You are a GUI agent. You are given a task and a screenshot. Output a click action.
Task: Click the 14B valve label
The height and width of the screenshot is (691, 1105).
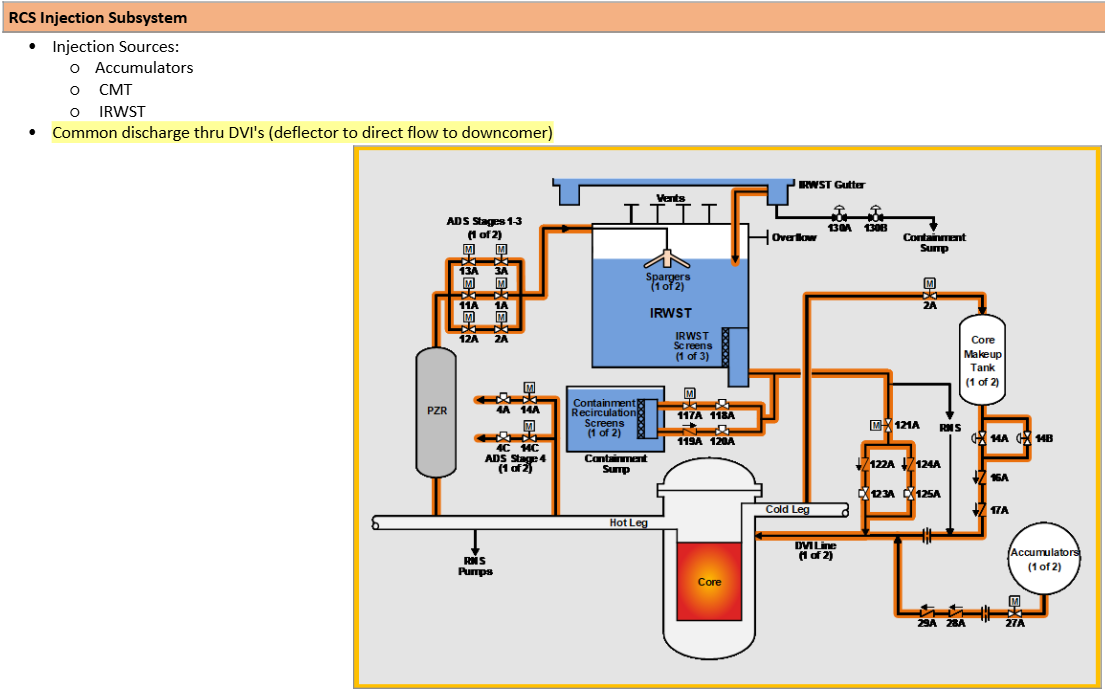click(x=1044, y=438)
